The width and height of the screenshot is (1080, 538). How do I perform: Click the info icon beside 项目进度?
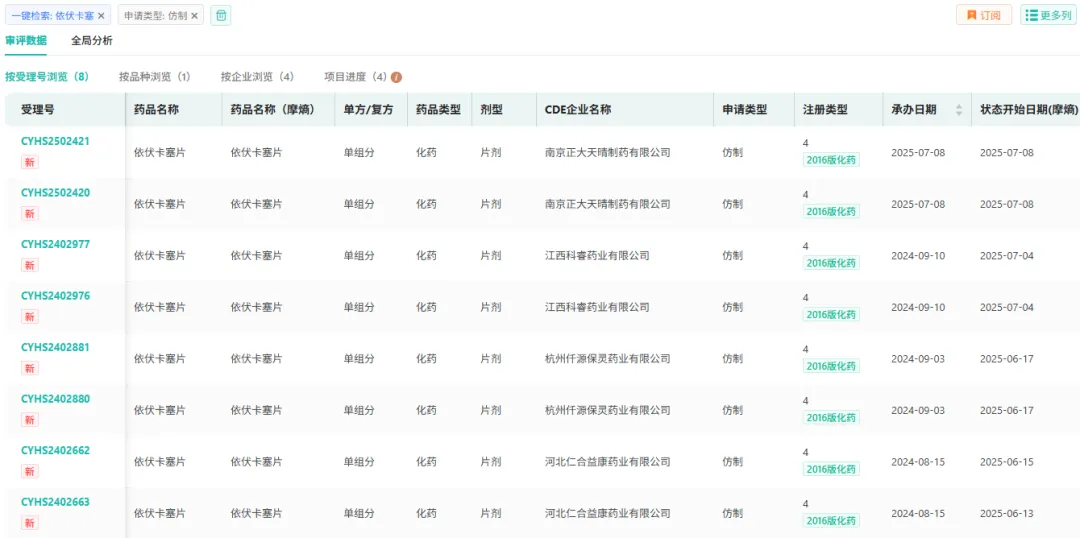[x=397, y=77]
